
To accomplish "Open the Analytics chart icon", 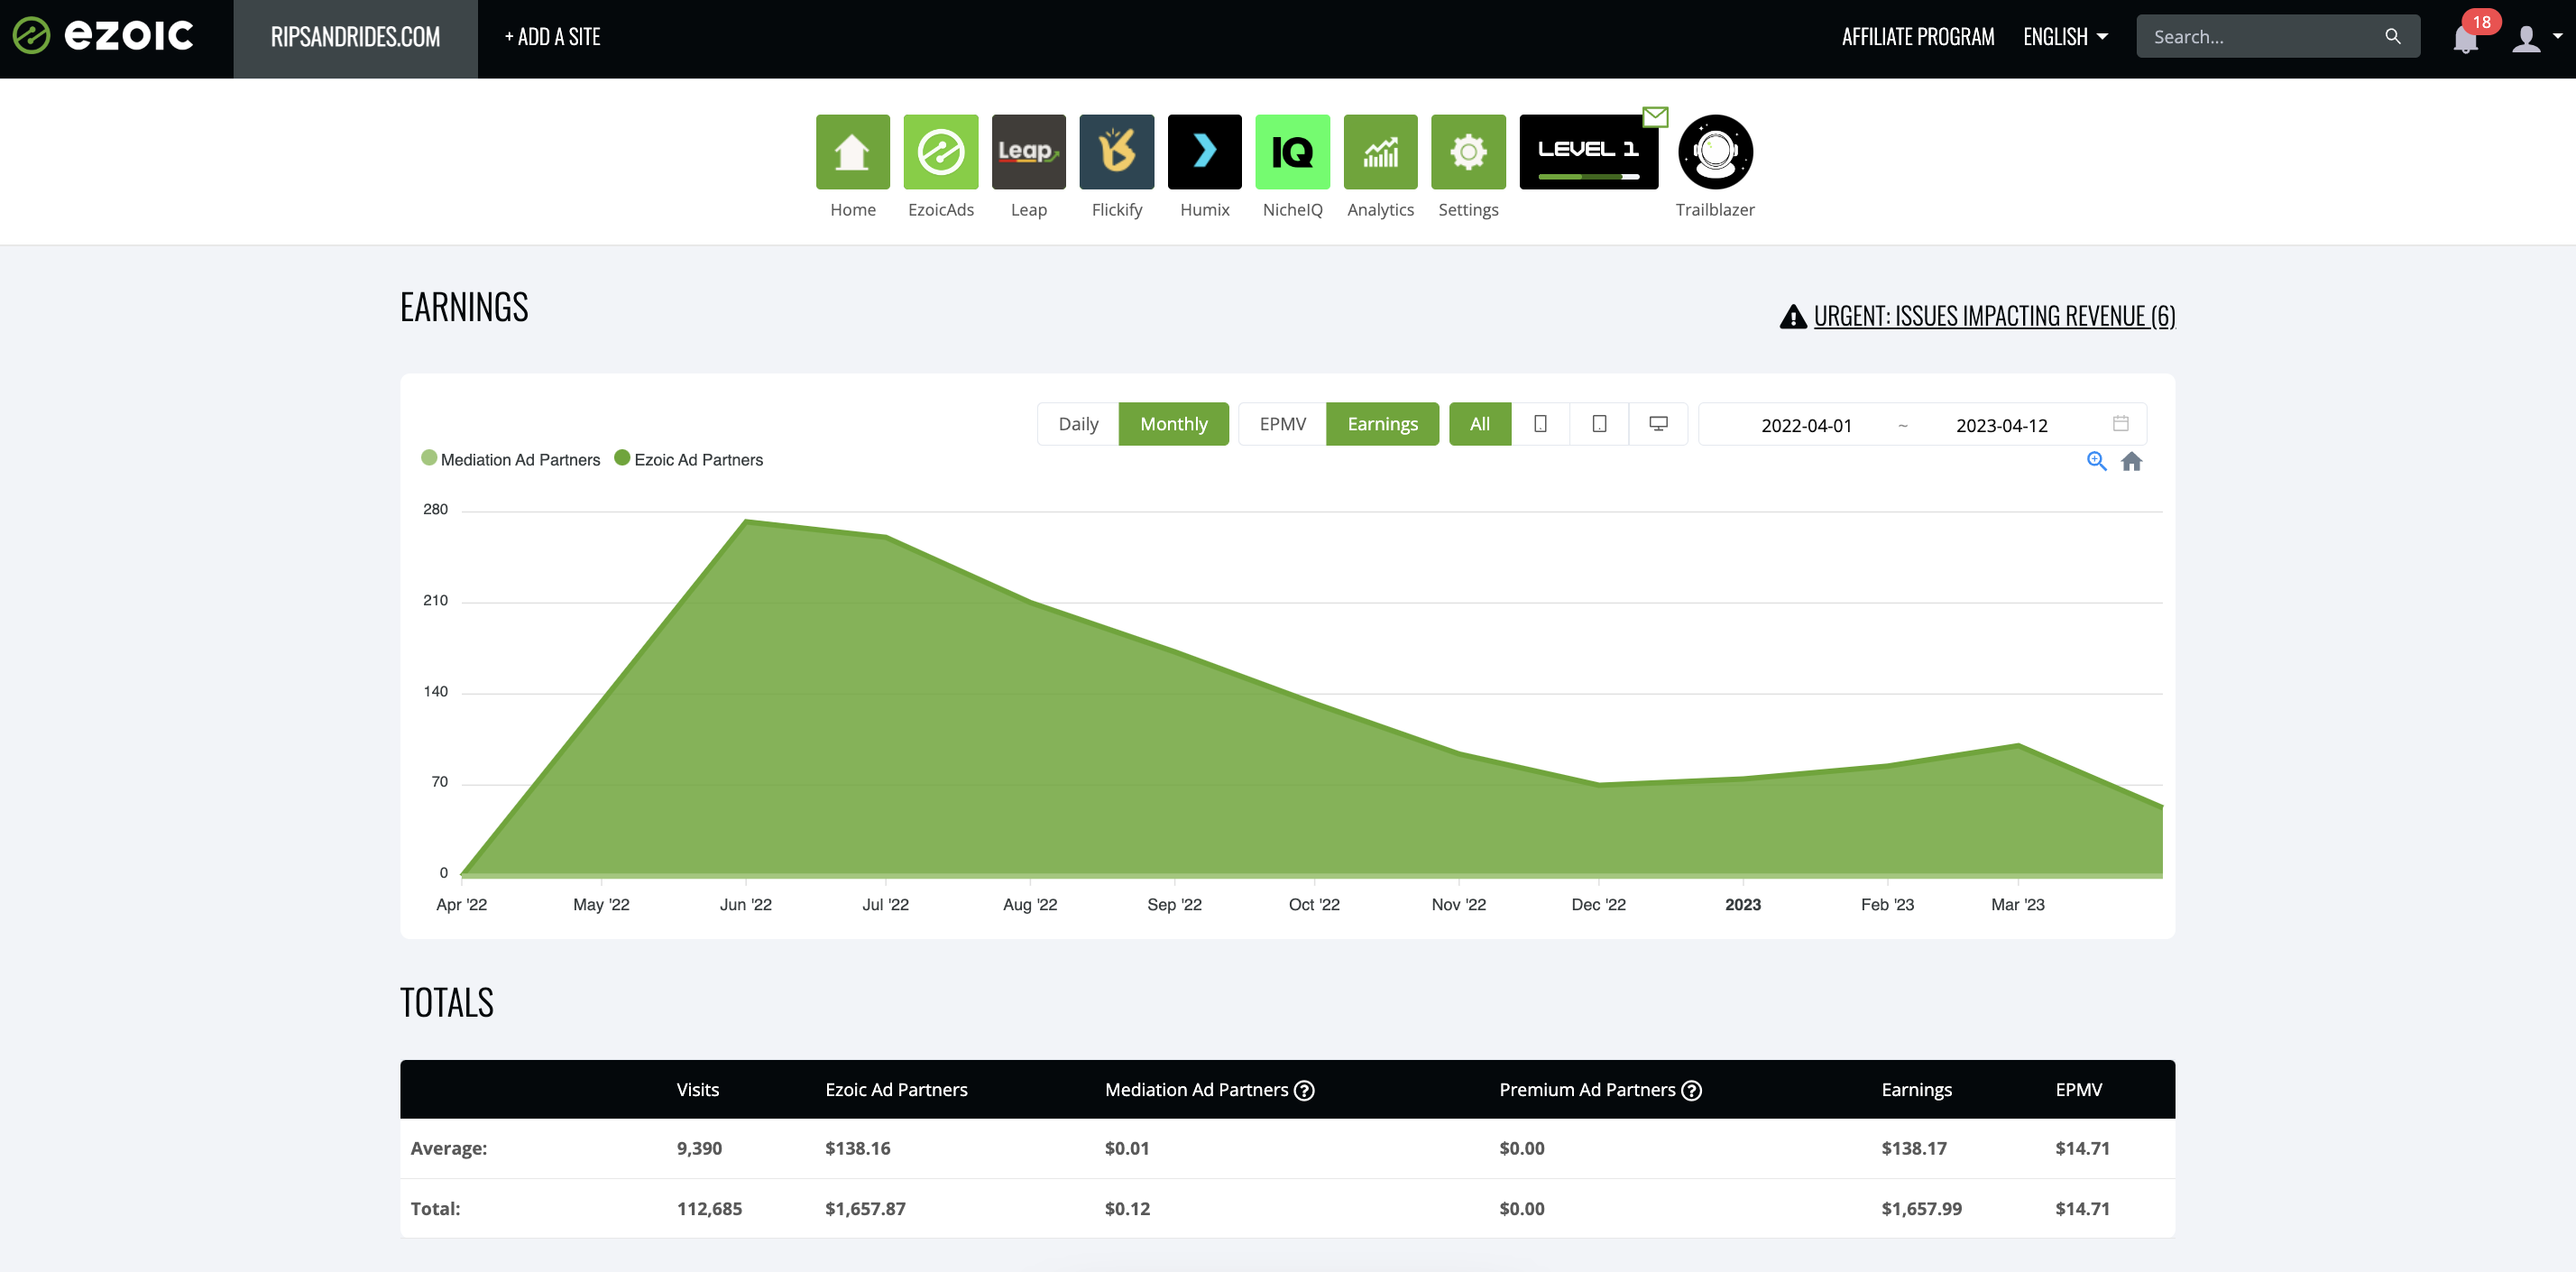I will (1380, 151).
